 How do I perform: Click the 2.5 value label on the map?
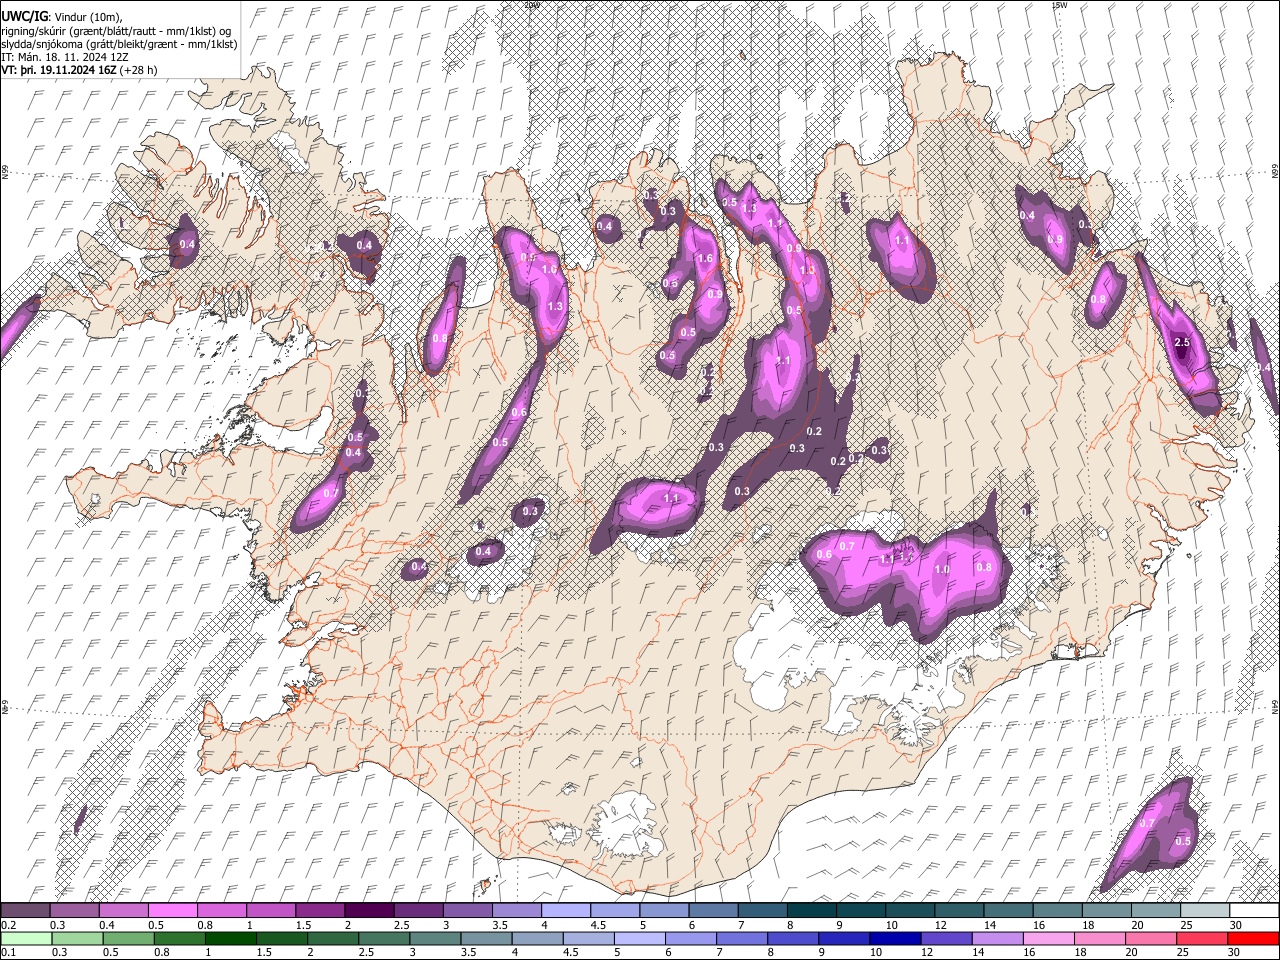tap(1181, 343)
